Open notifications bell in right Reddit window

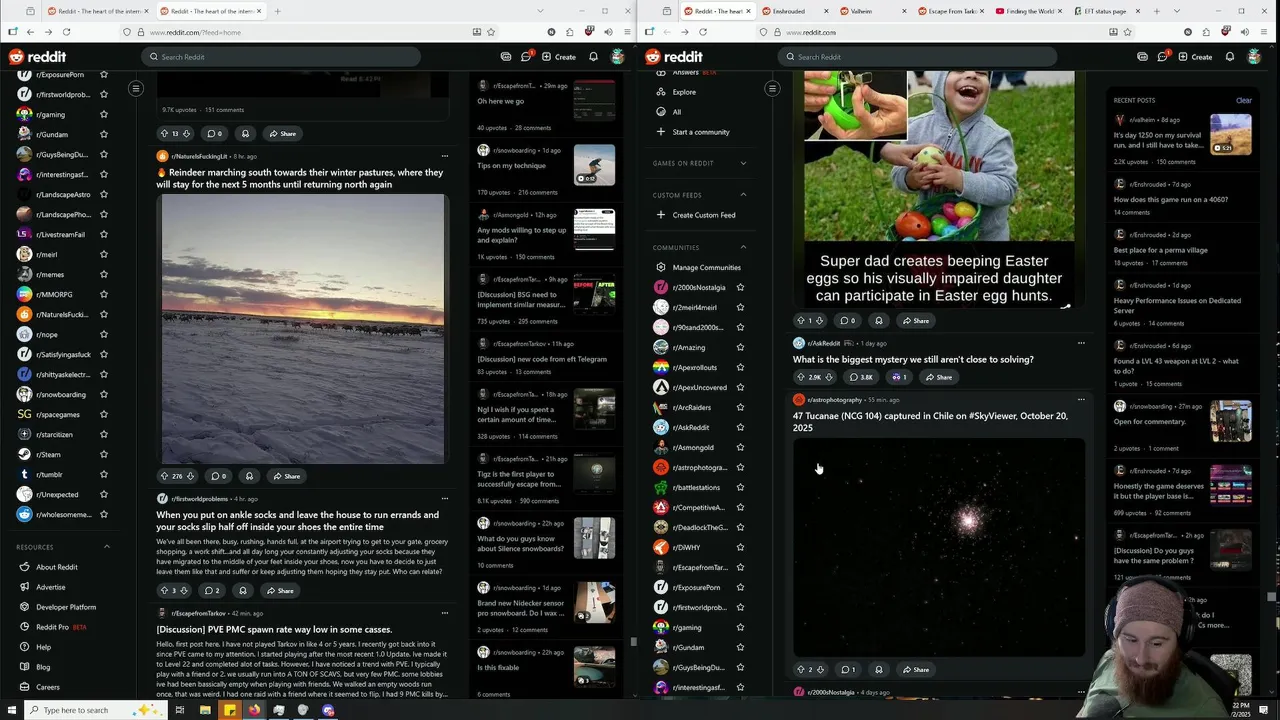coord(1230,57)
